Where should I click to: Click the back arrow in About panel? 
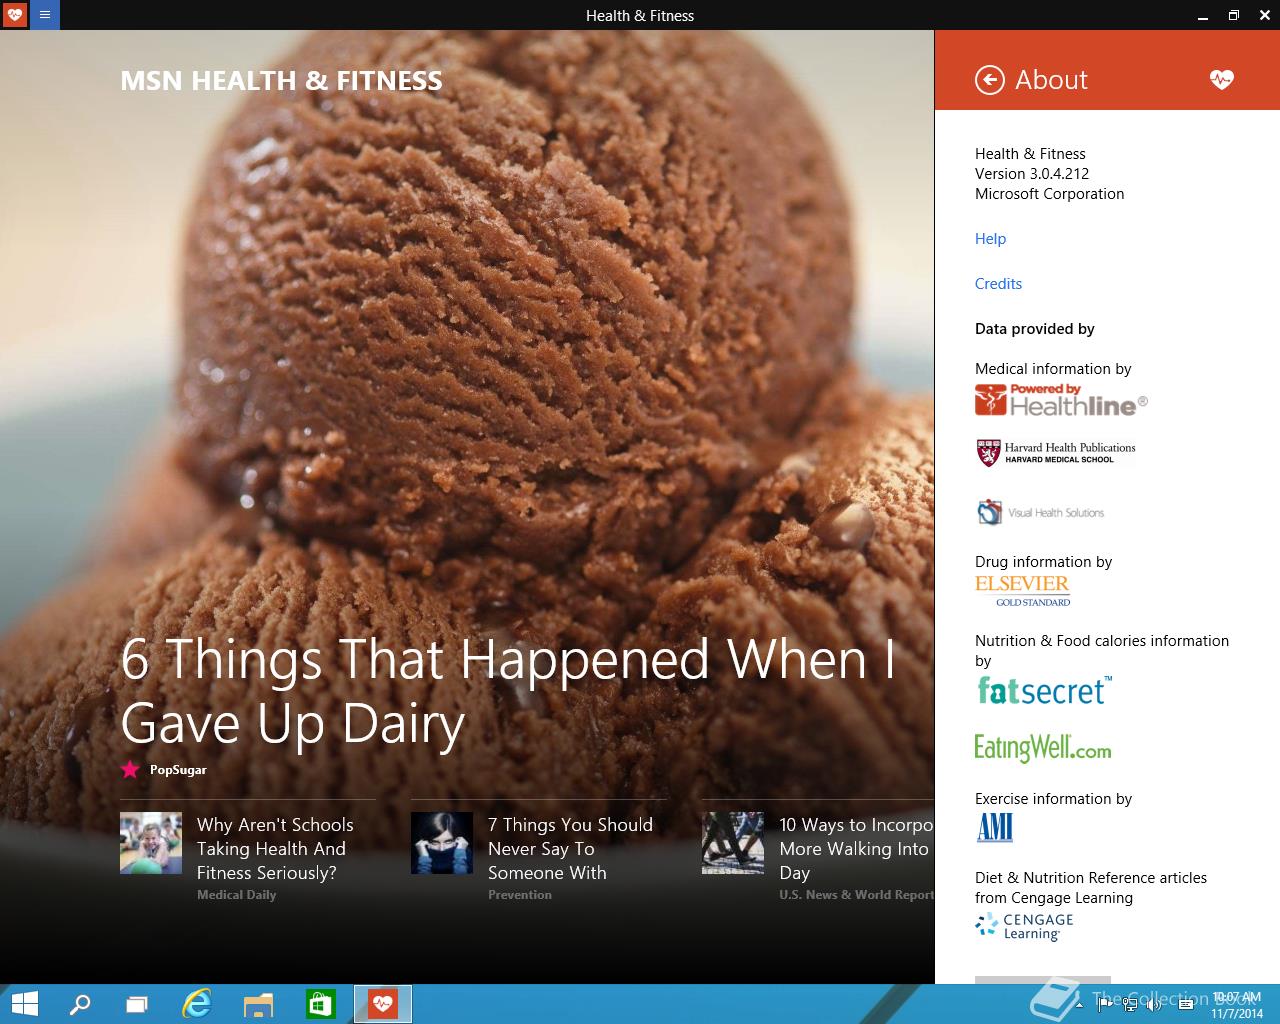989,80
